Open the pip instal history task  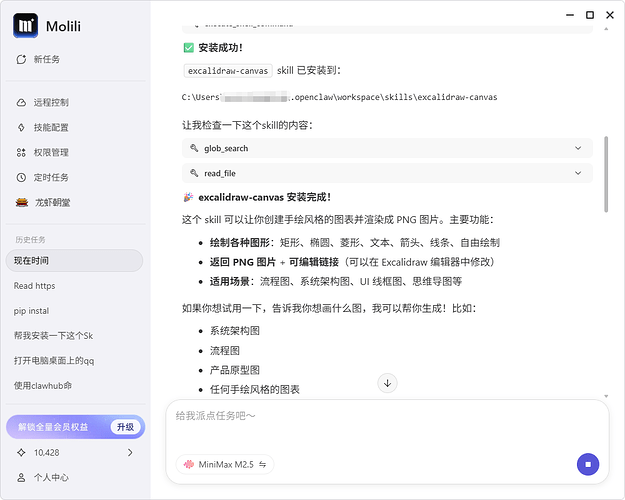click(31, 311)
